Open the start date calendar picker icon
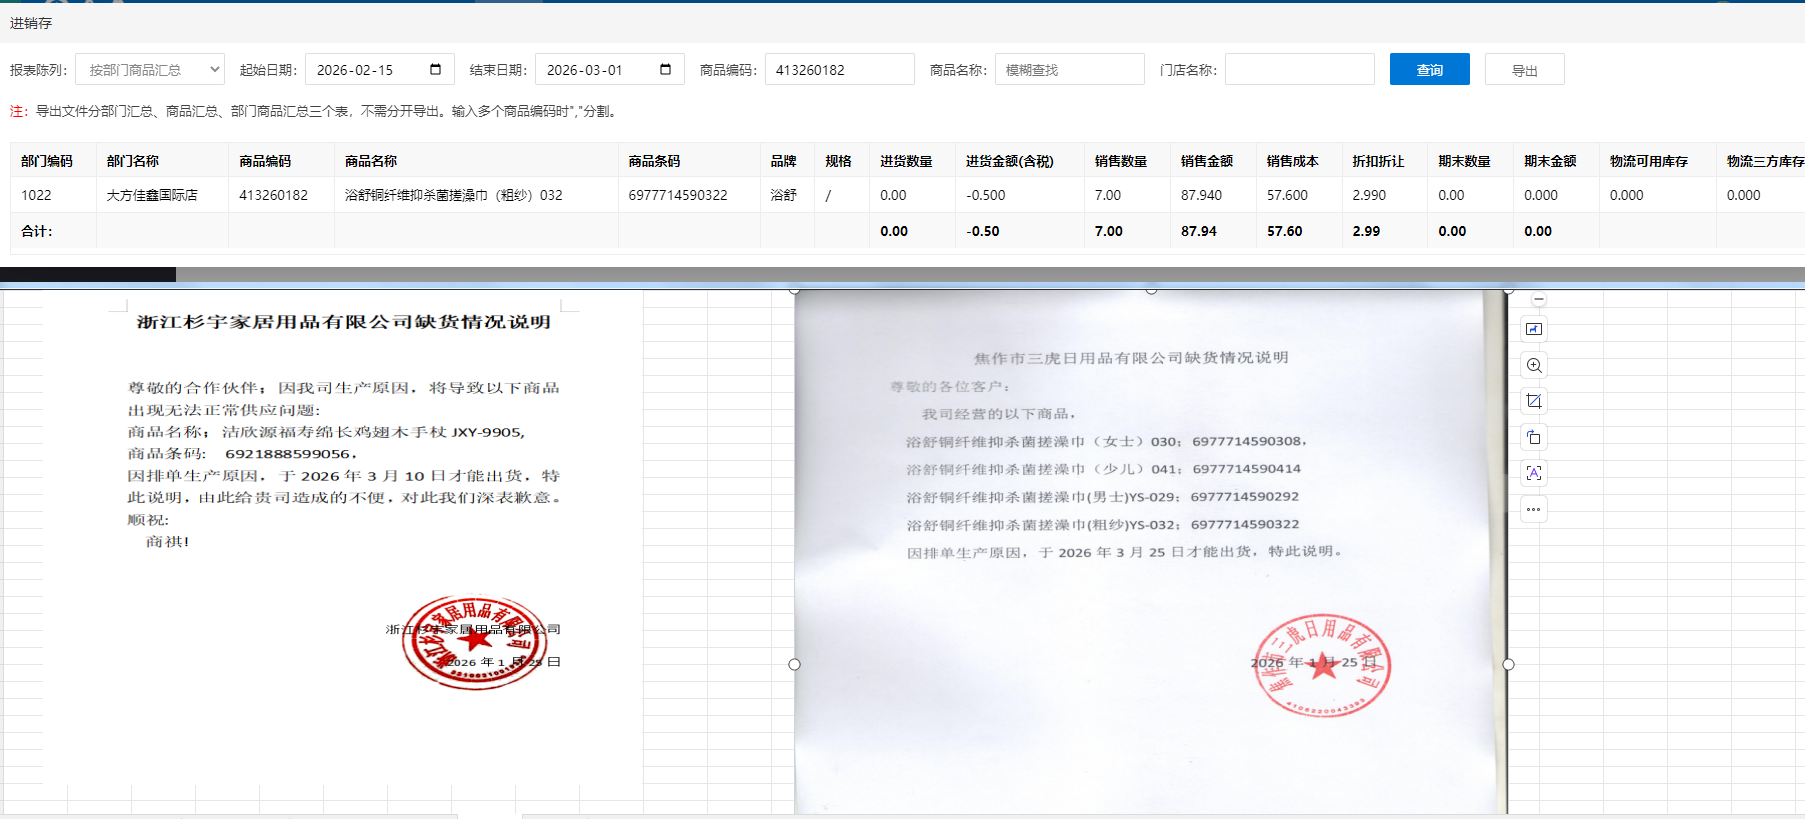Viewport: 1805px width, 819px height. [435, 70]
